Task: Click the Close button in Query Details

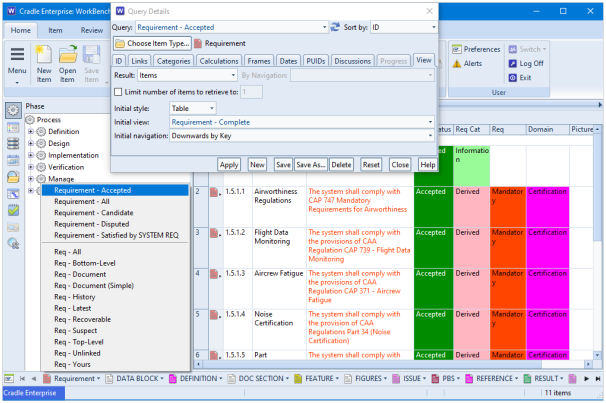Action: [x=400, y=165]
